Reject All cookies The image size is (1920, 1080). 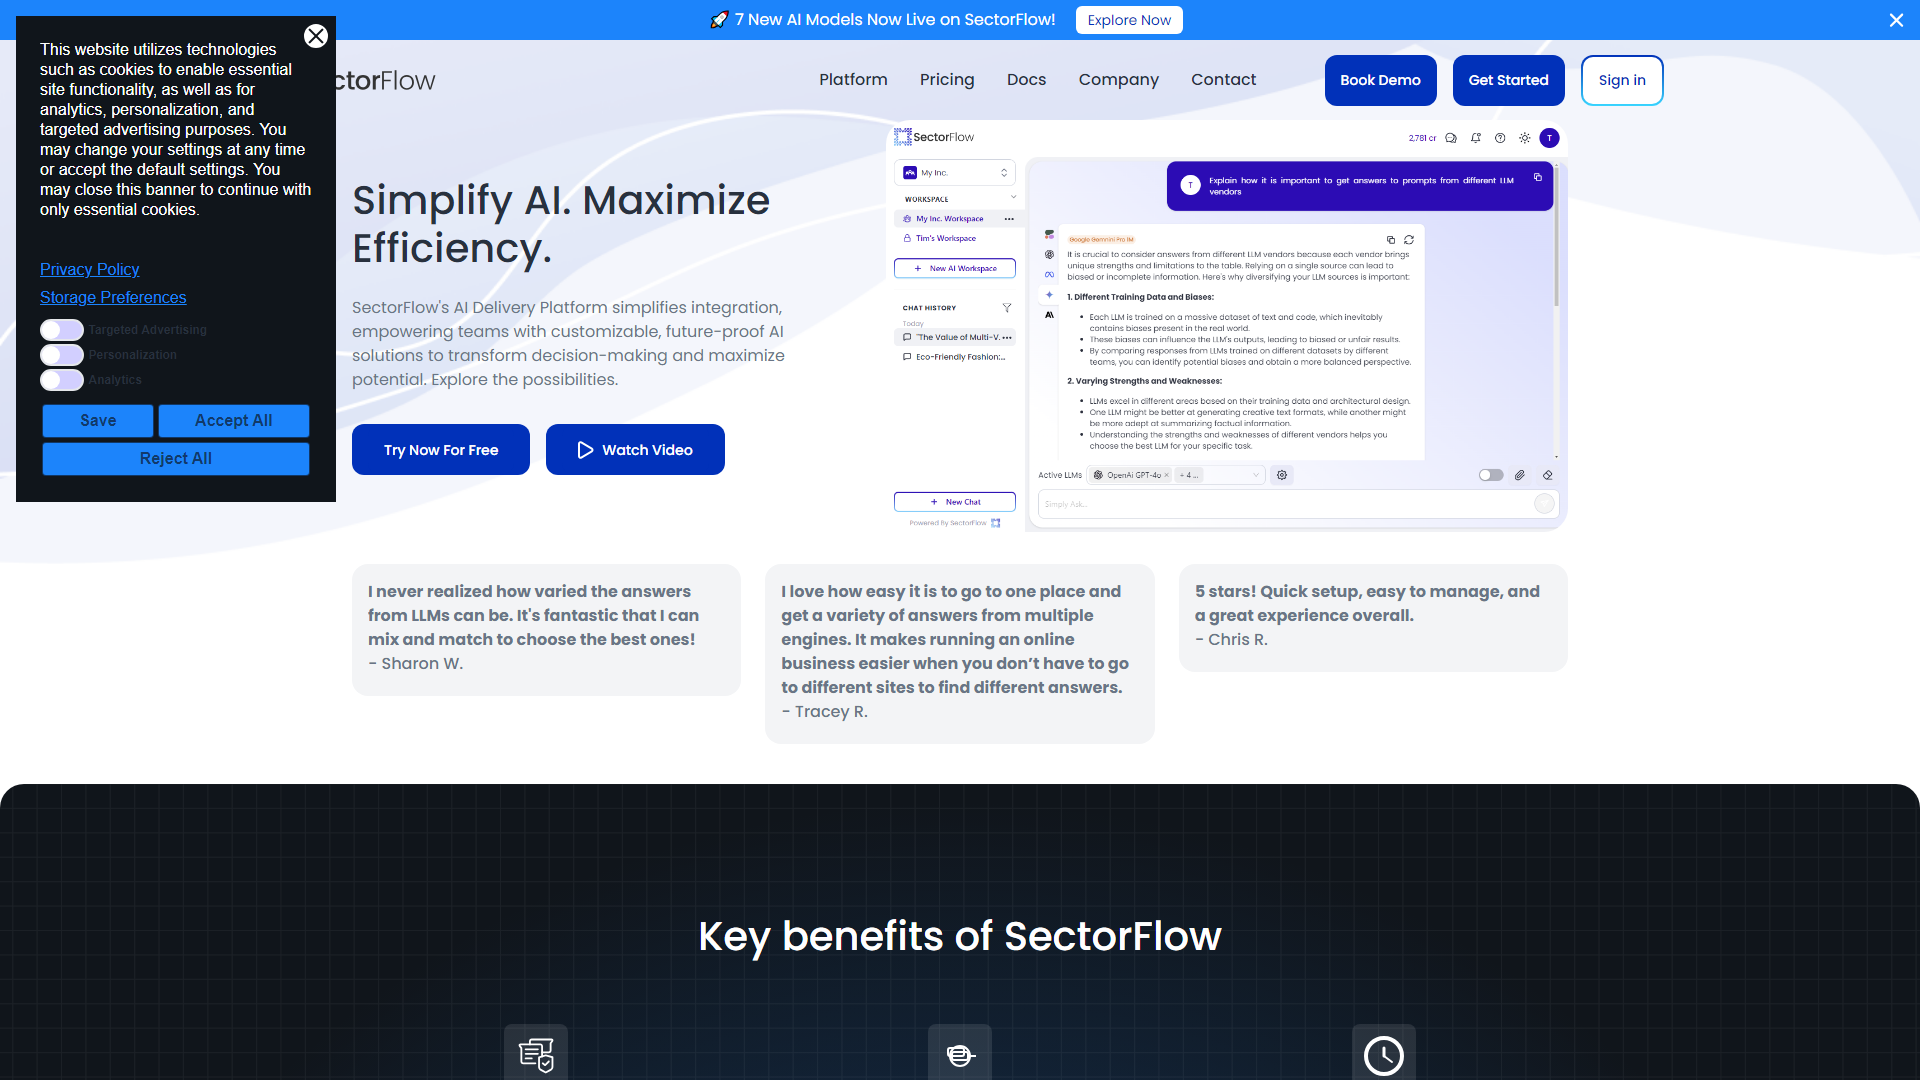176,459
